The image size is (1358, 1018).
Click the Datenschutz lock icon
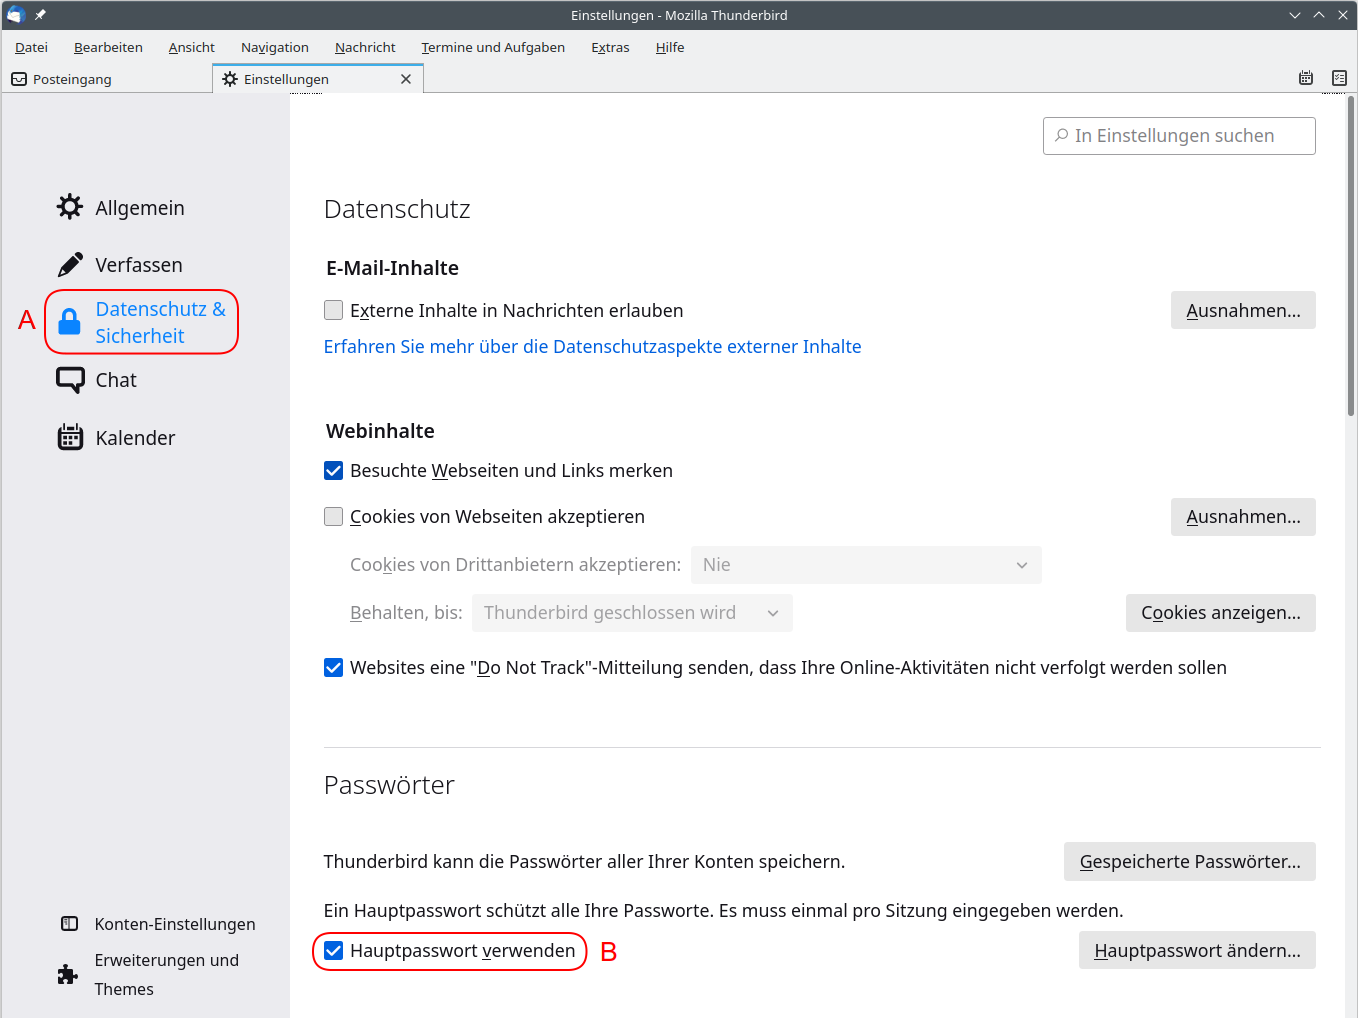pyautogui.click(x=69, y=322)
